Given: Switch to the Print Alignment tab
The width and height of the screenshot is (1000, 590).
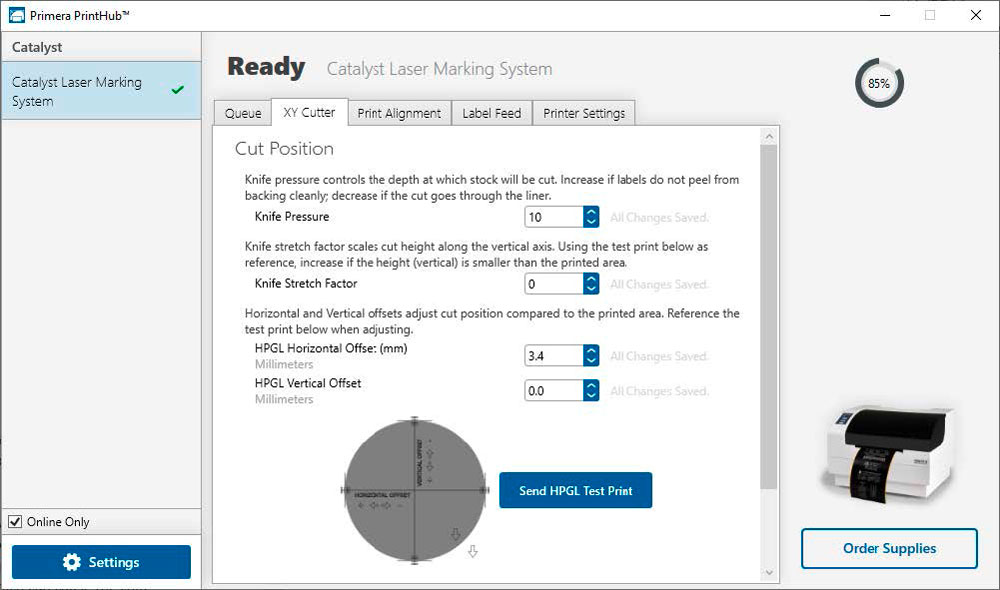Looking at the screenshot, I should (399, 114).
